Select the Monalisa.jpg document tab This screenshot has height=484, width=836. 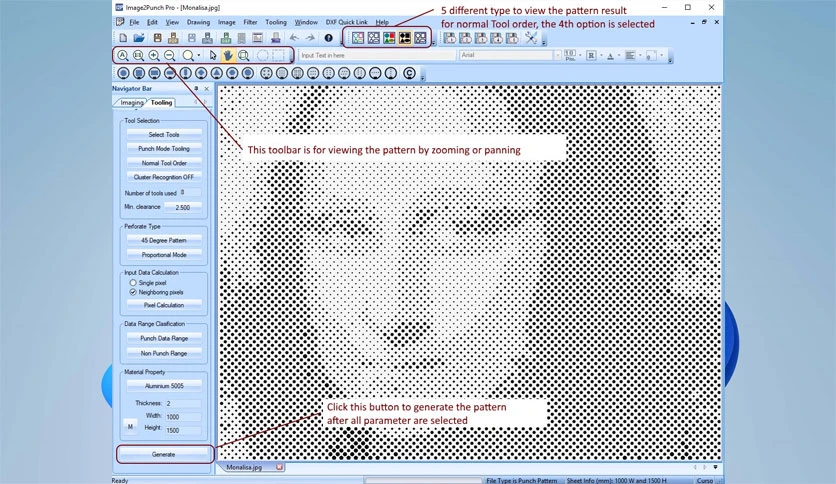[x=244, y=467]
